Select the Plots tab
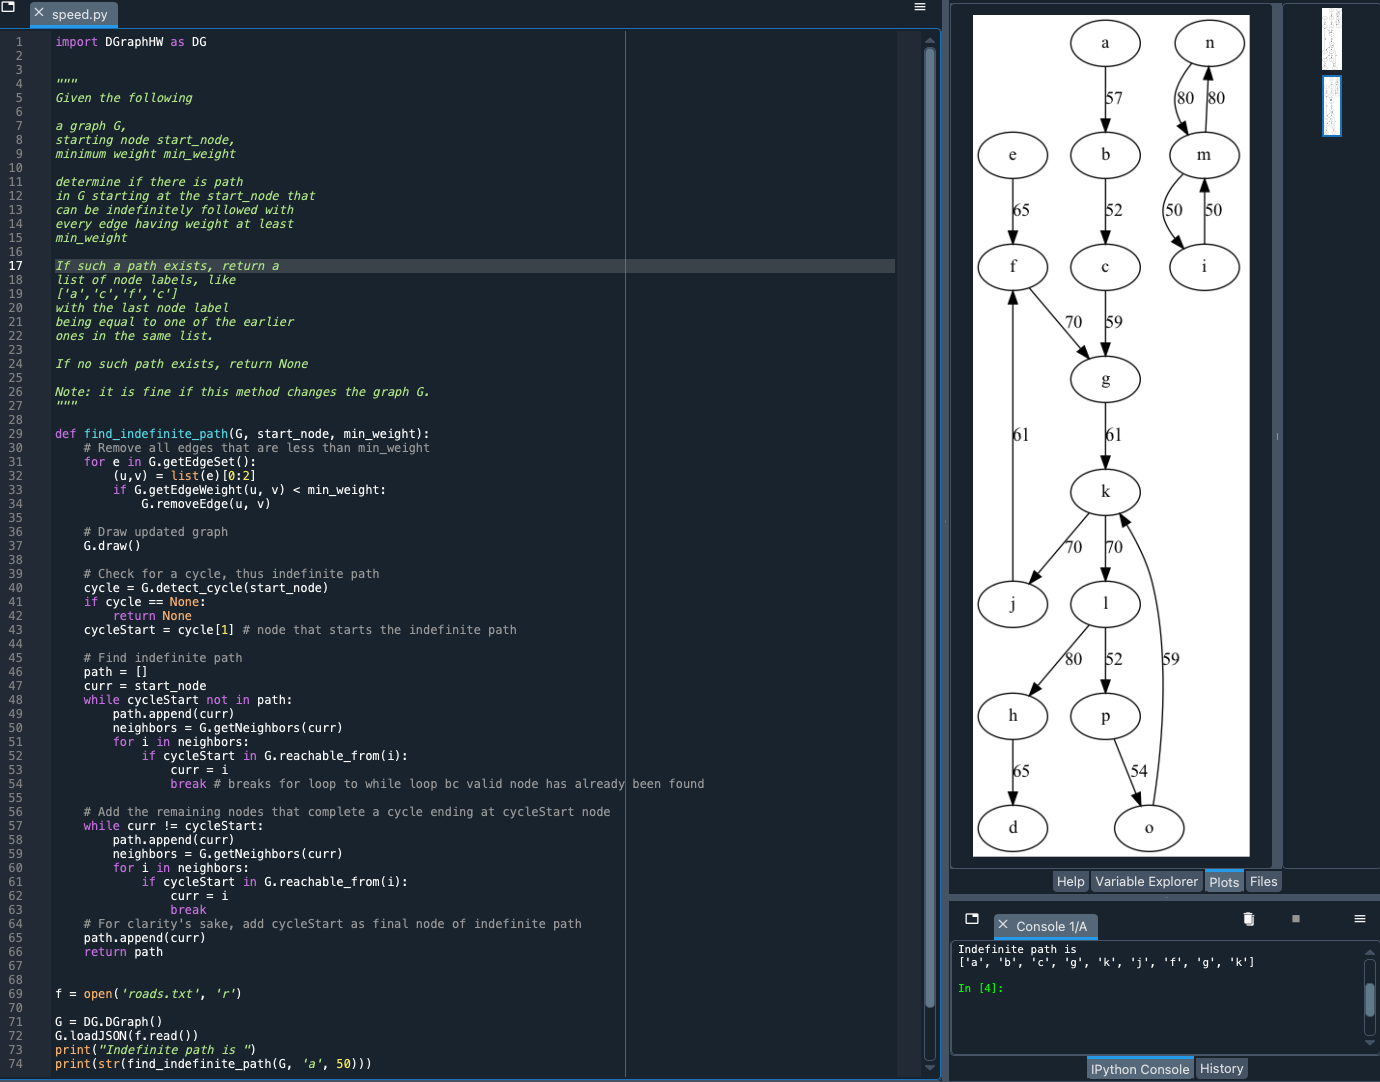Image resolution: width=1380 pixels, height=1082 pixels. (x=1224, y=881)
